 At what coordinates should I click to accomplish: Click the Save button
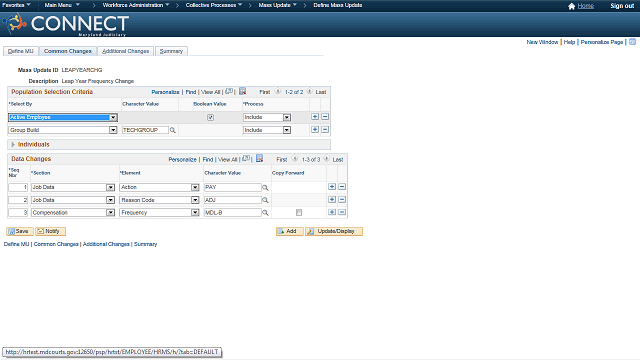point(20,231)
